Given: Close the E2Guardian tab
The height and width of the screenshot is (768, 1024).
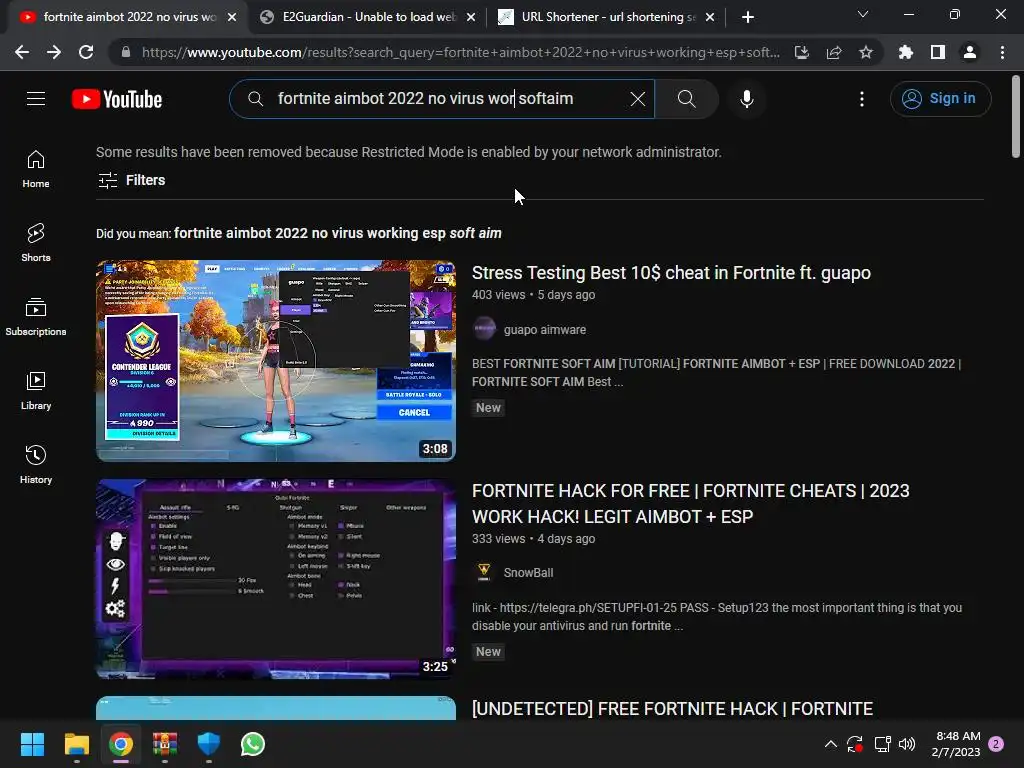Looking at the screenshot, I should click(x=470, y=17).
